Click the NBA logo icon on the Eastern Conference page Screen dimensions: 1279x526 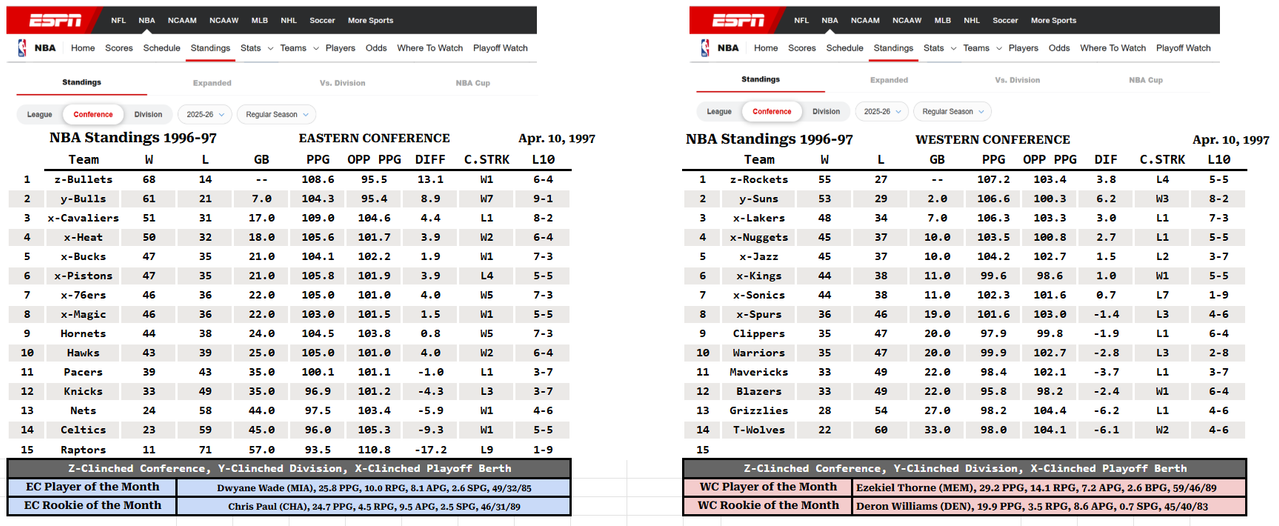(23, 48)
